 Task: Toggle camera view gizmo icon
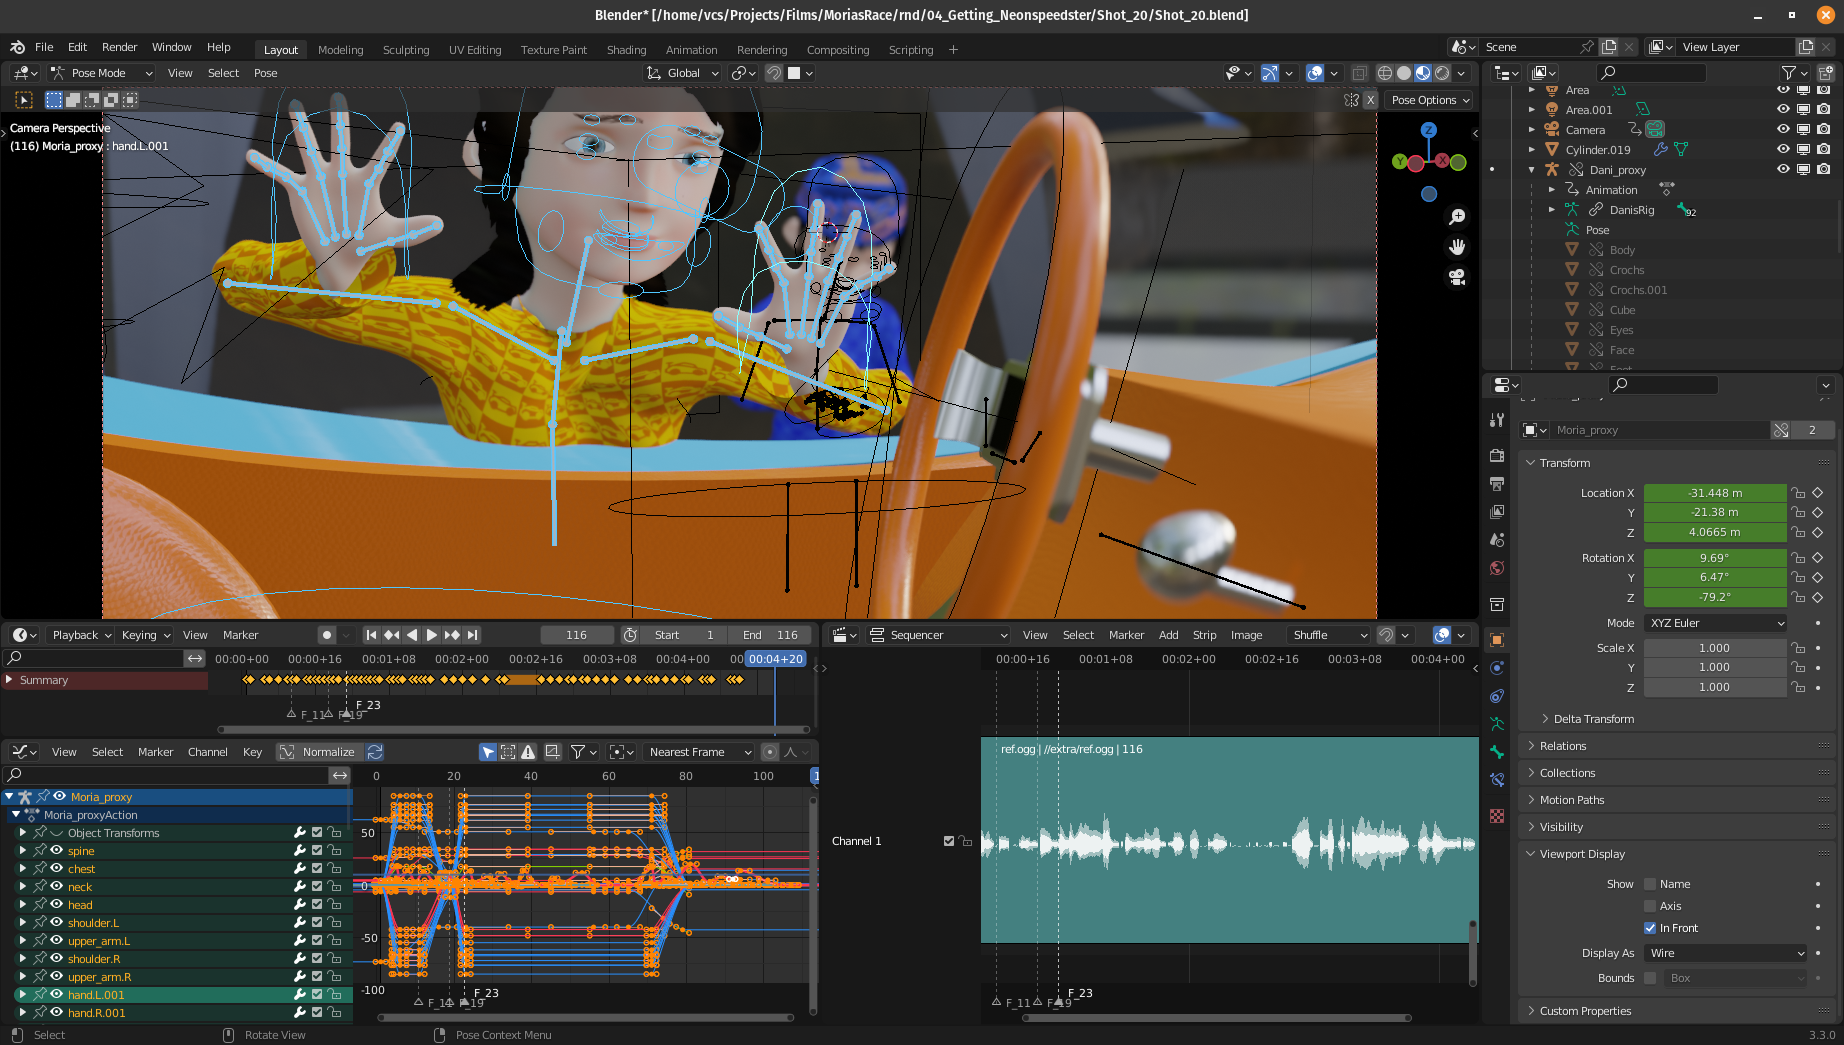[x=1457, y=277]
